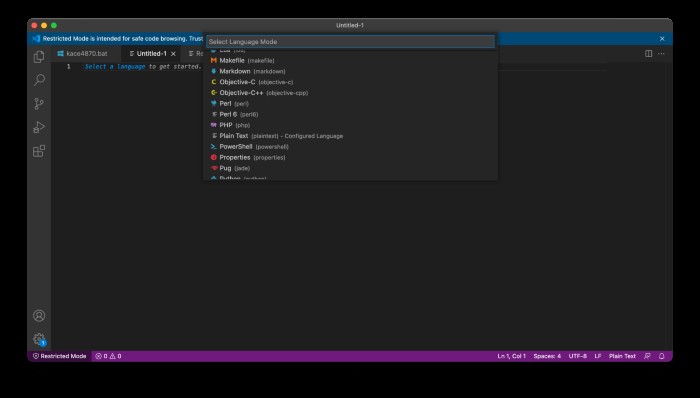Open the Source Control view
Screen dimensions: 700x398
pos(39,104)
